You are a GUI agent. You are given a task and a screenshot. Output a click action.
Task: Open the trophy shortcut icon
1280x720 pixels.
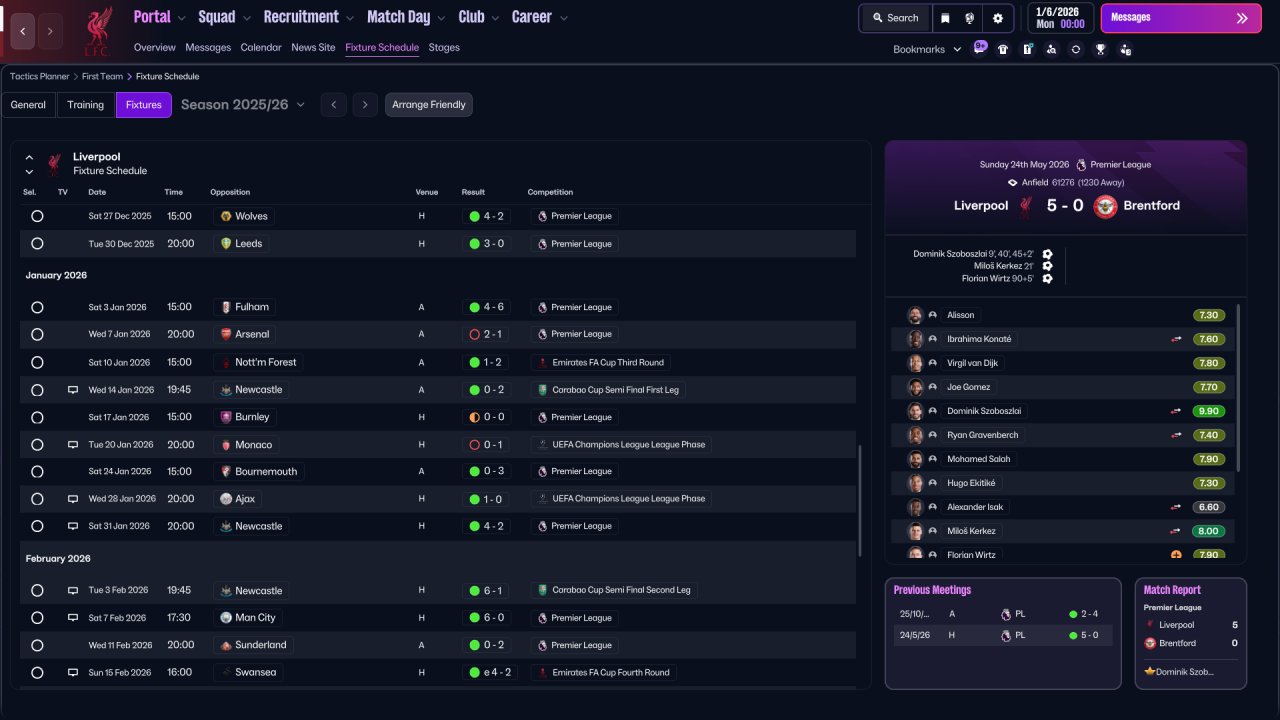[x=1101, y=49]
